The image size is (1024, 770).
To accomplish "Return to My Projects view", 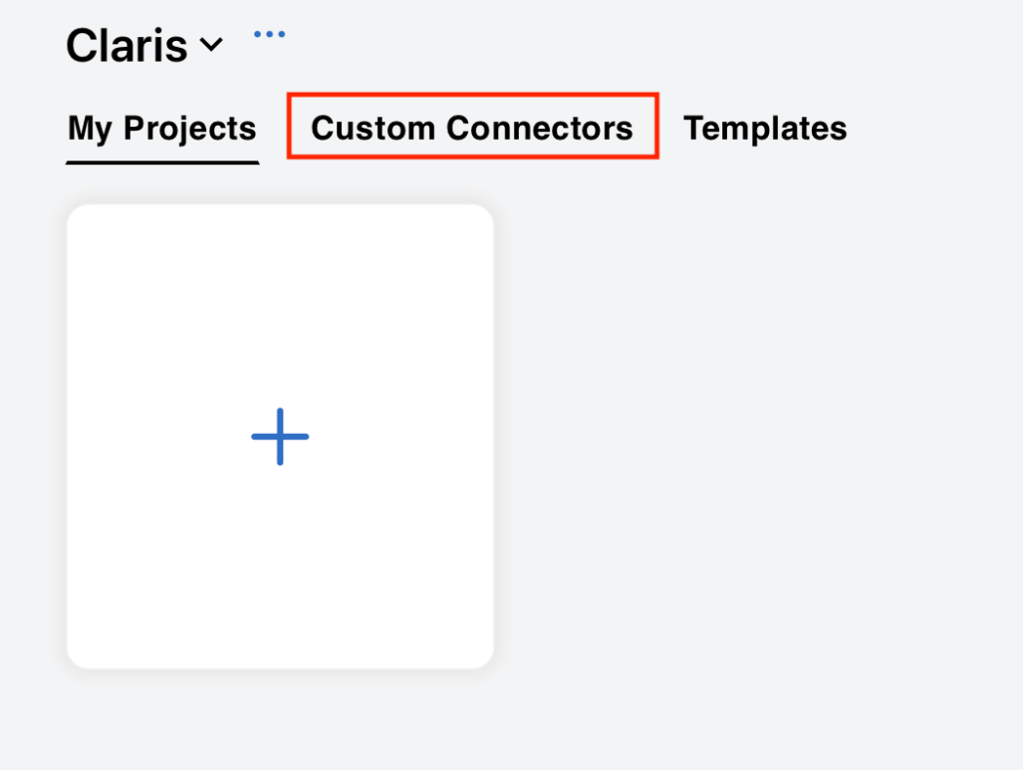I will coord(161,127).
